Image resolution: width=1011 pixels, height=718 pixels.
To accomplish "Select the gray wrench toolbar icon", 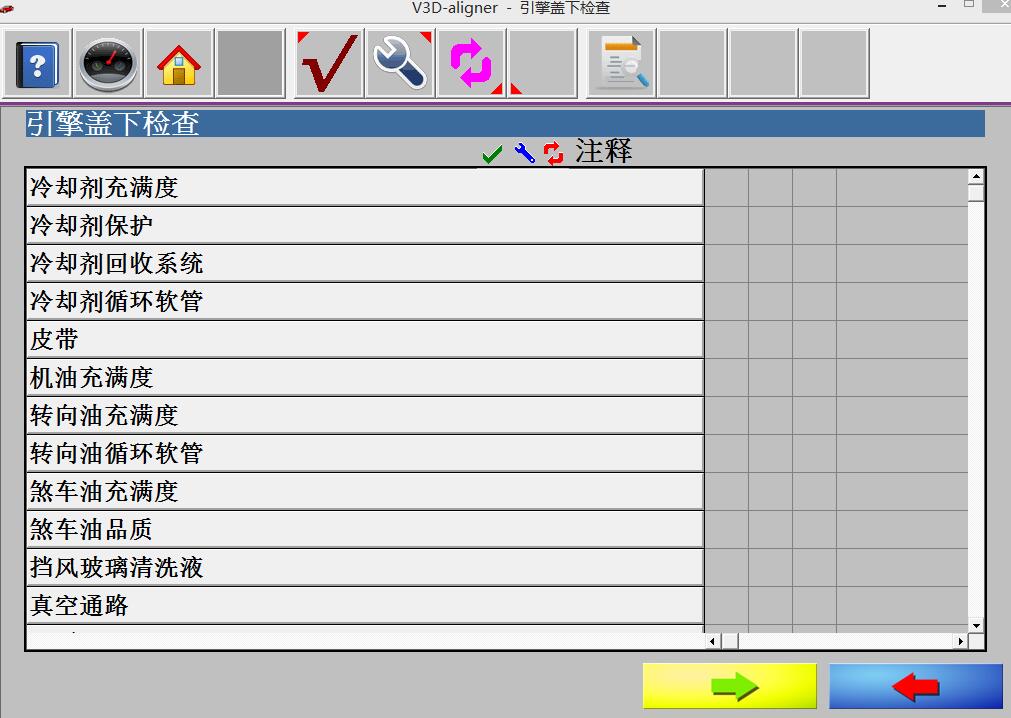I will 400,64.
